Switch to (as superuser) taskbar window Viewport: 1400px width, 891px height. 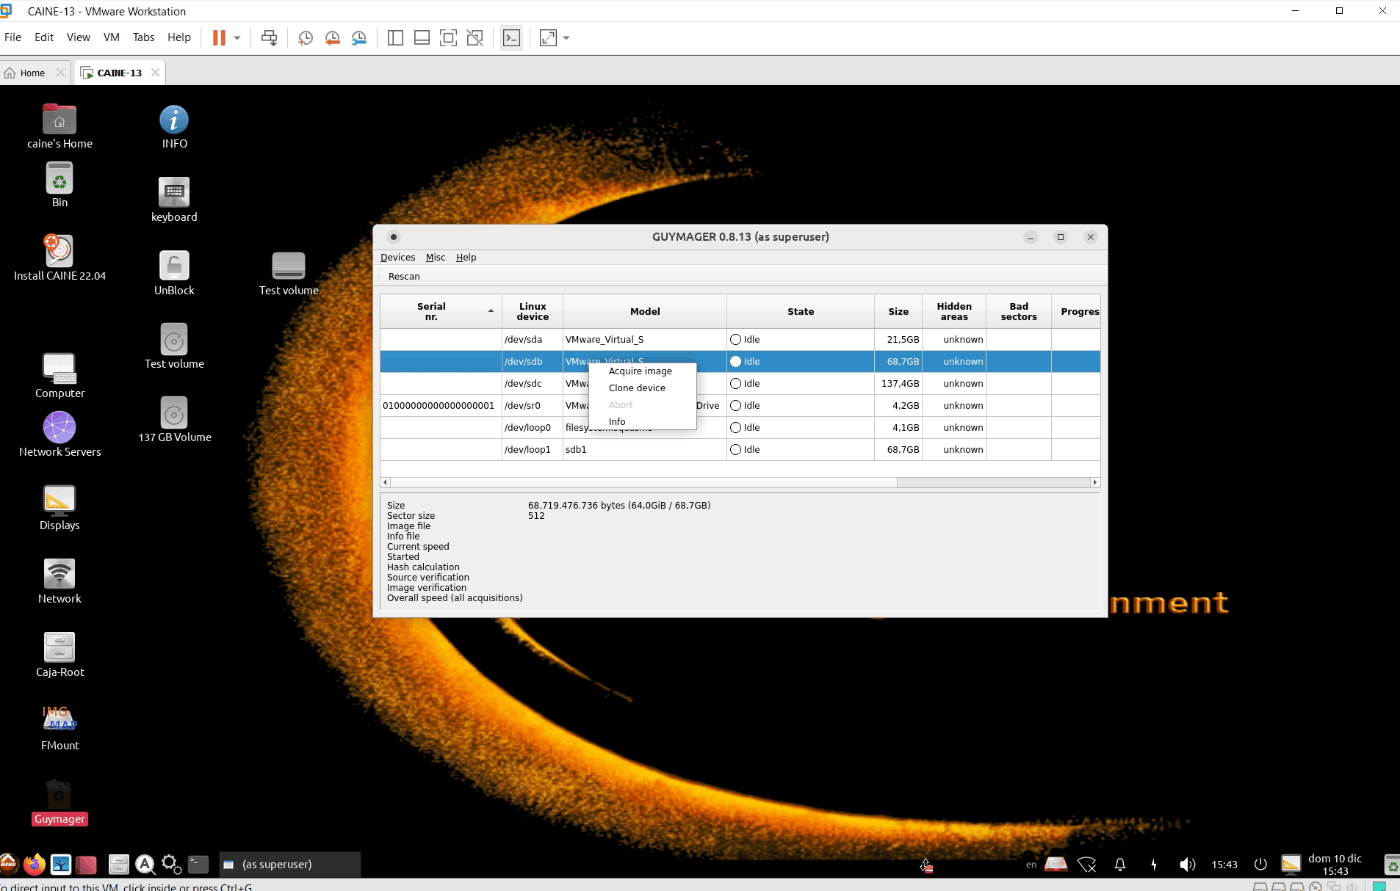point(289,864)
